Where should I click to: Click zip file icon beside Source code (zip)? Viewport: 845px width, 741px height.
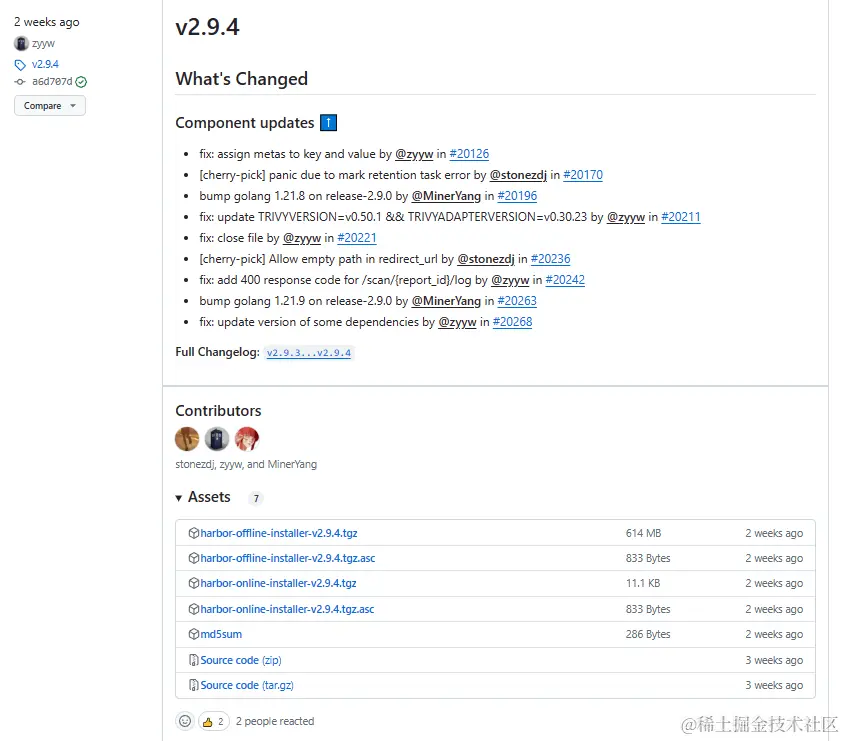pos(193,660)
